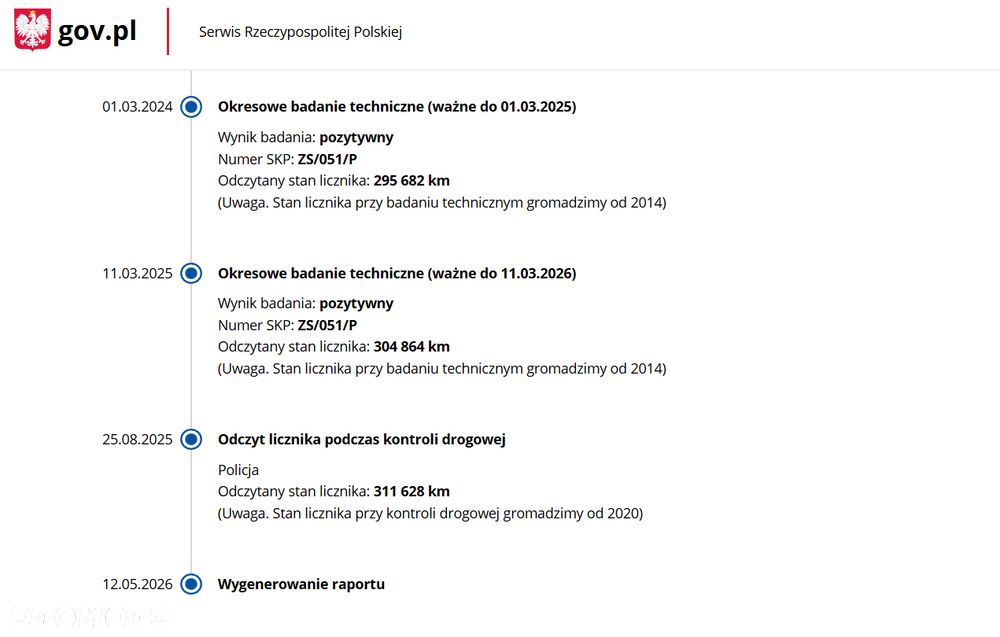This screenshot has height=637, width=1000.
Task: Click the date label 12.05.2026
Action: click(x=137, y=584)
